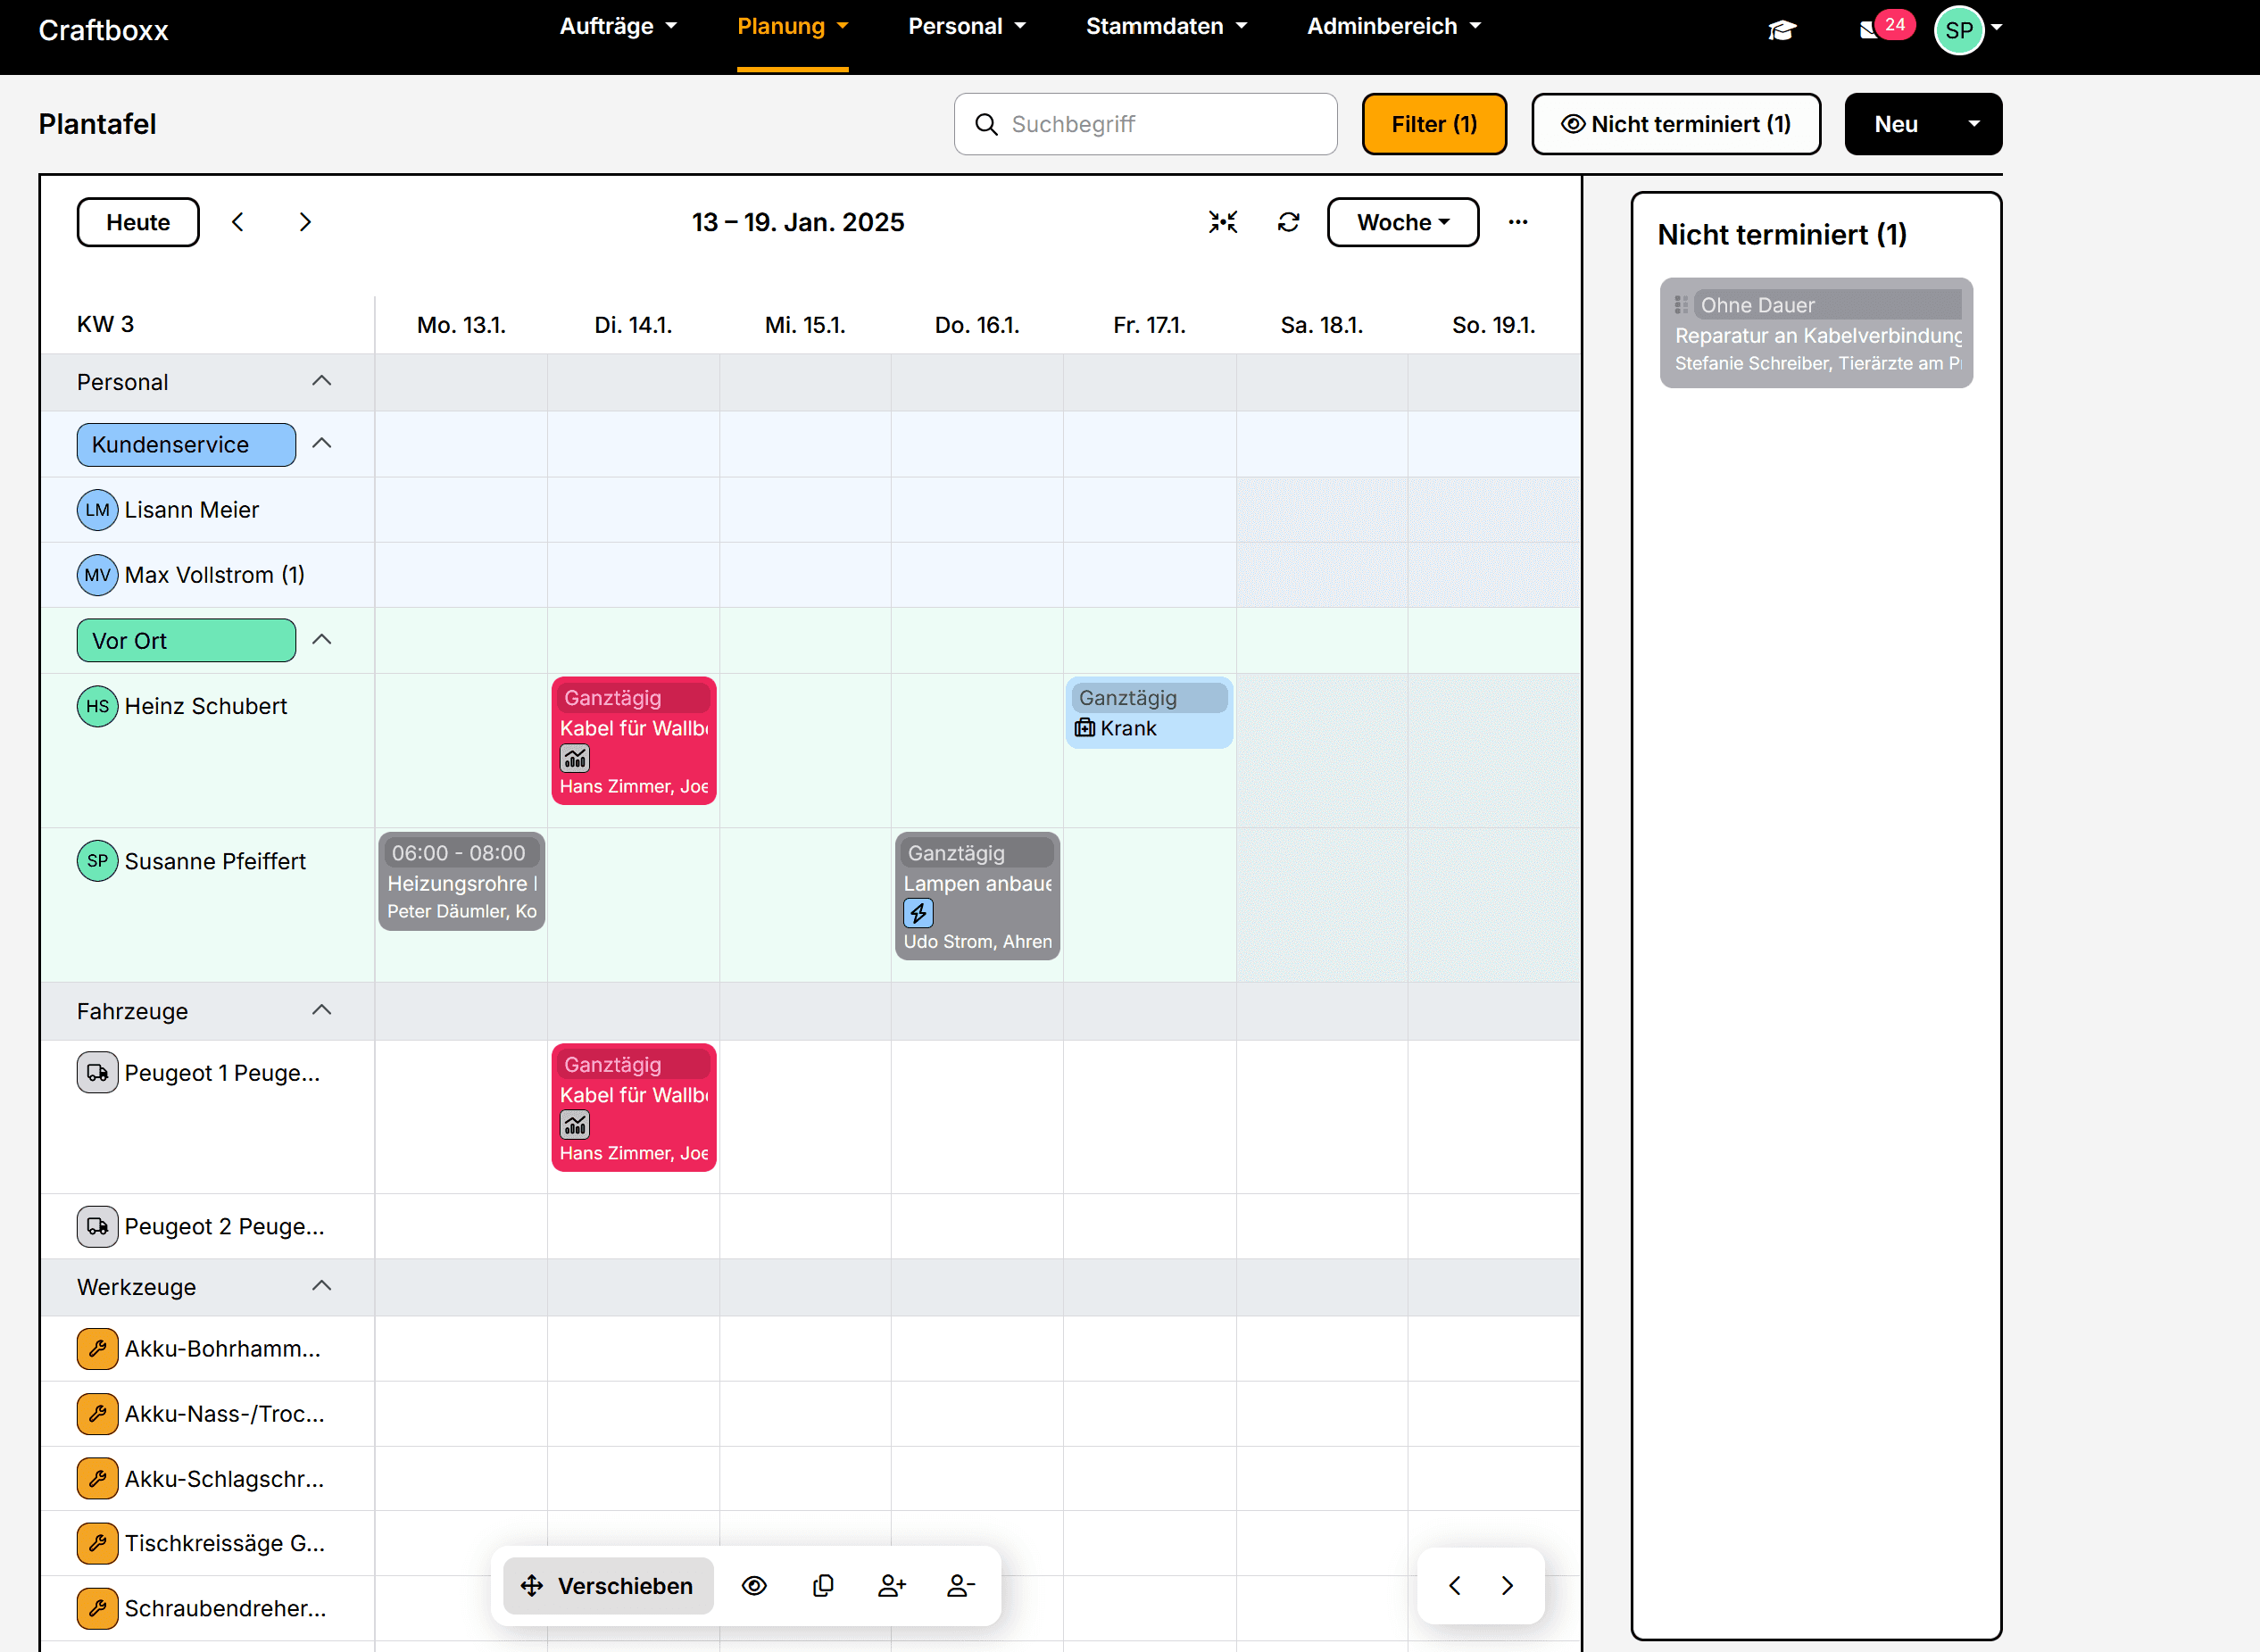The image size is (2260, 1652).
Task: Go to previous week with the left arrow
Action: (238, 222)
